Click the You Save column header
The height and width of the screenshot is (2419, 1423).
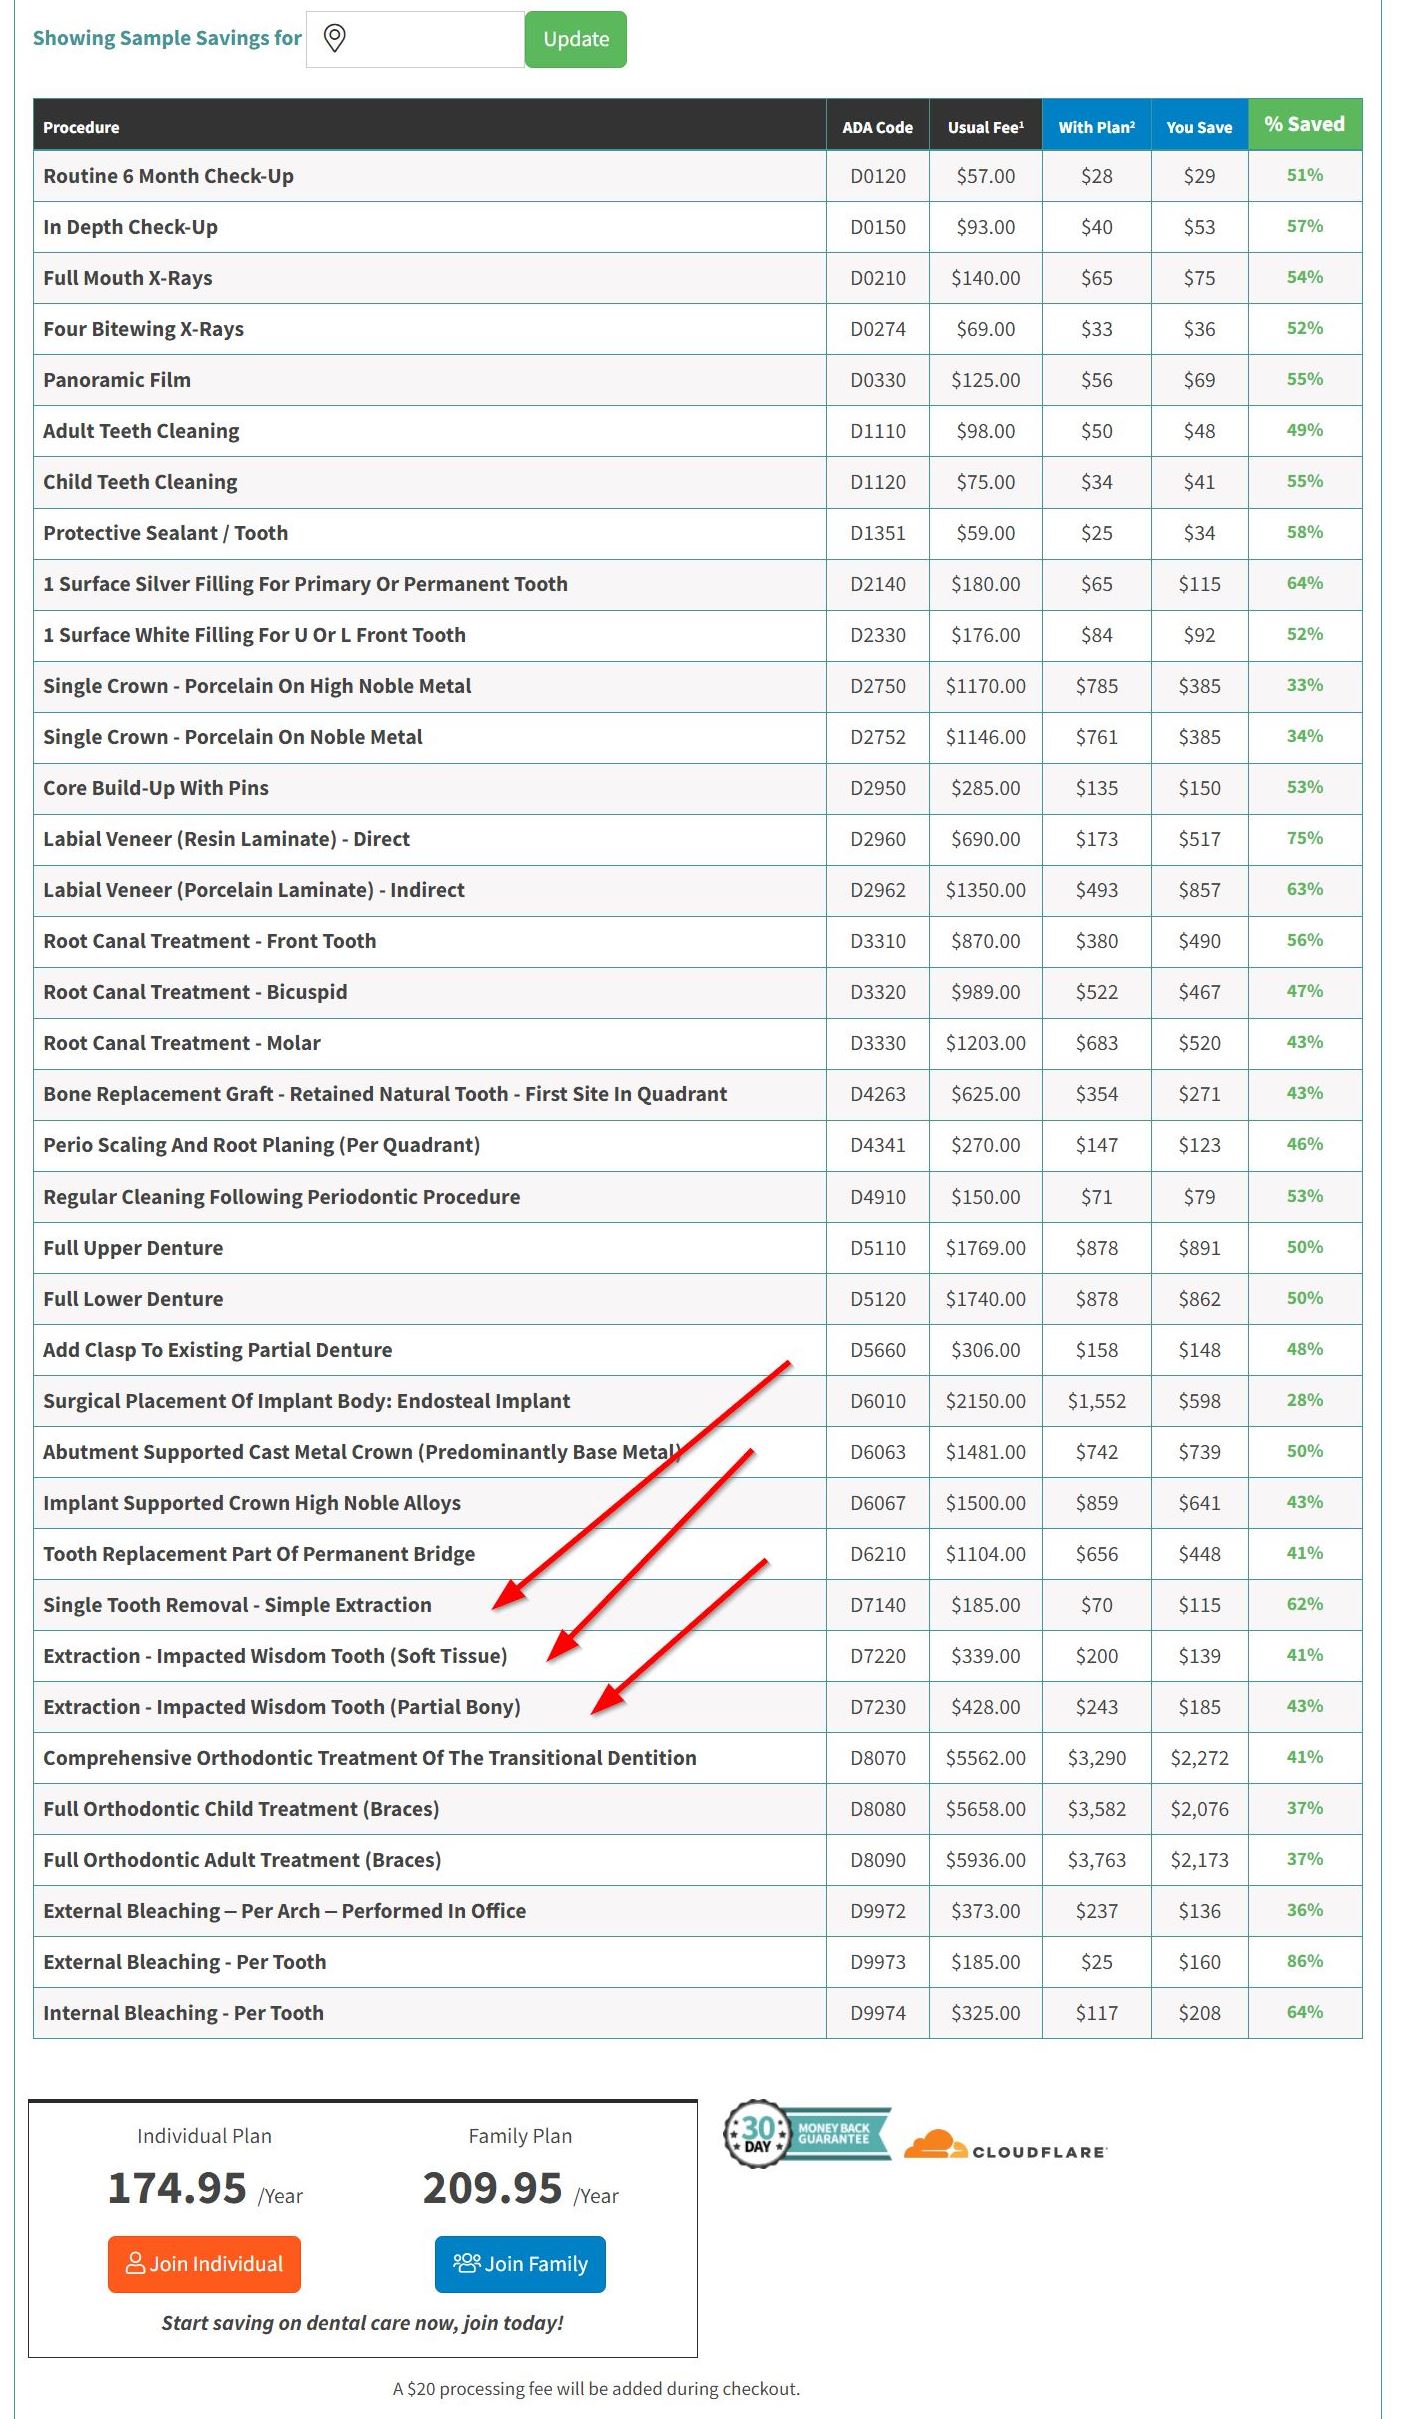pos(1199,127)
